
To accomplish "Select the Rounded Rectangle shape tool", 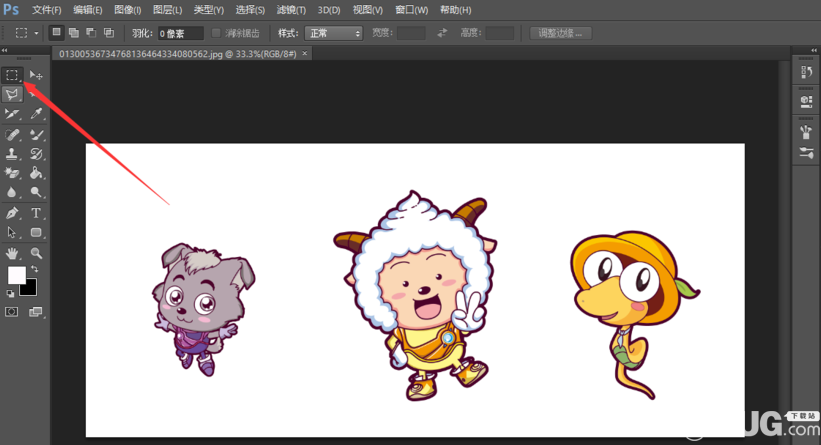I will 36,232.
